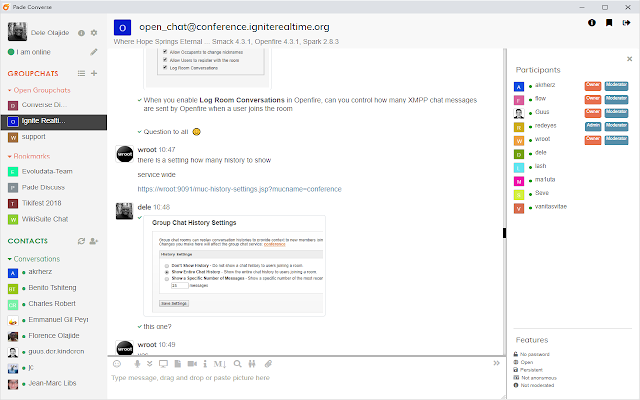Open chat with Jean-Marc Libs
The width and height of the screenshot is (640, 400).
[x=53, y=383]
